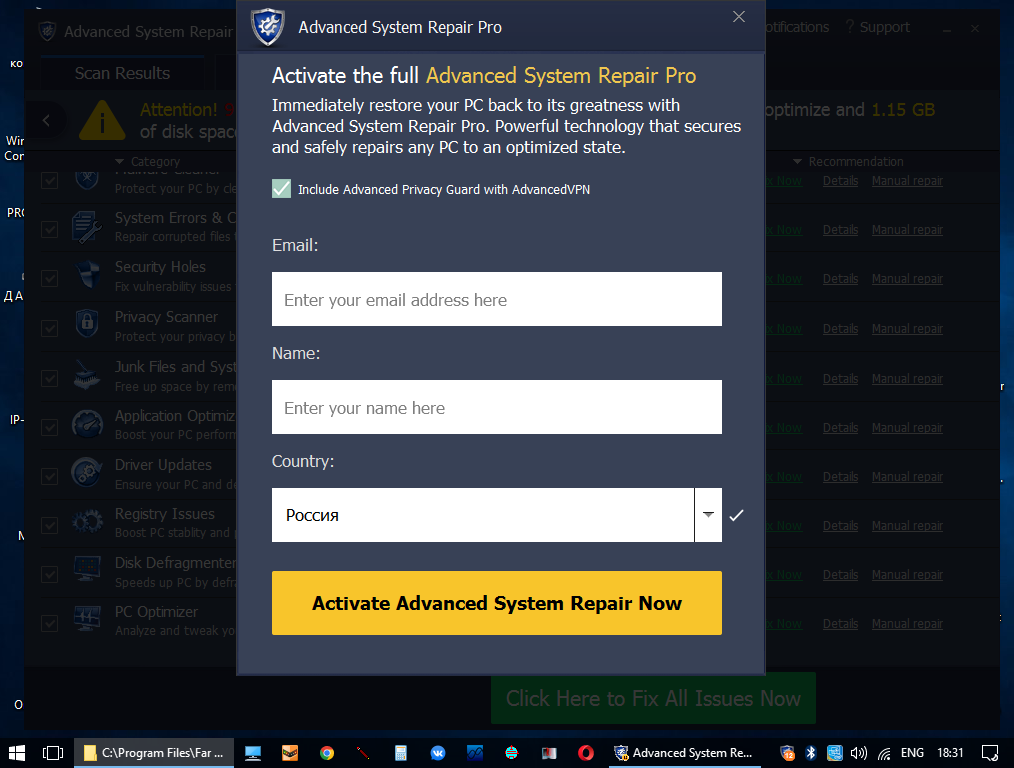Open the Windows Start menu
1014x768 pixels.
pos(17,752)
